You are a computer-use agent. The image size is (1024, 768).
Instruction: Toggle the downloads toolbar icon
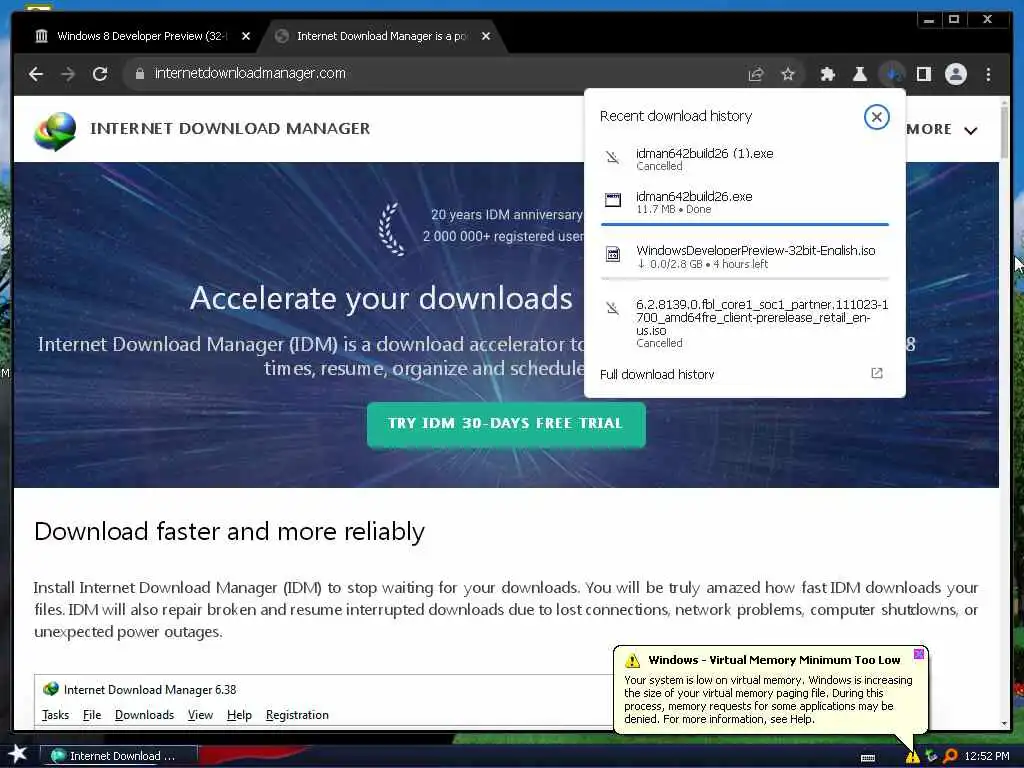click(892, 74)
